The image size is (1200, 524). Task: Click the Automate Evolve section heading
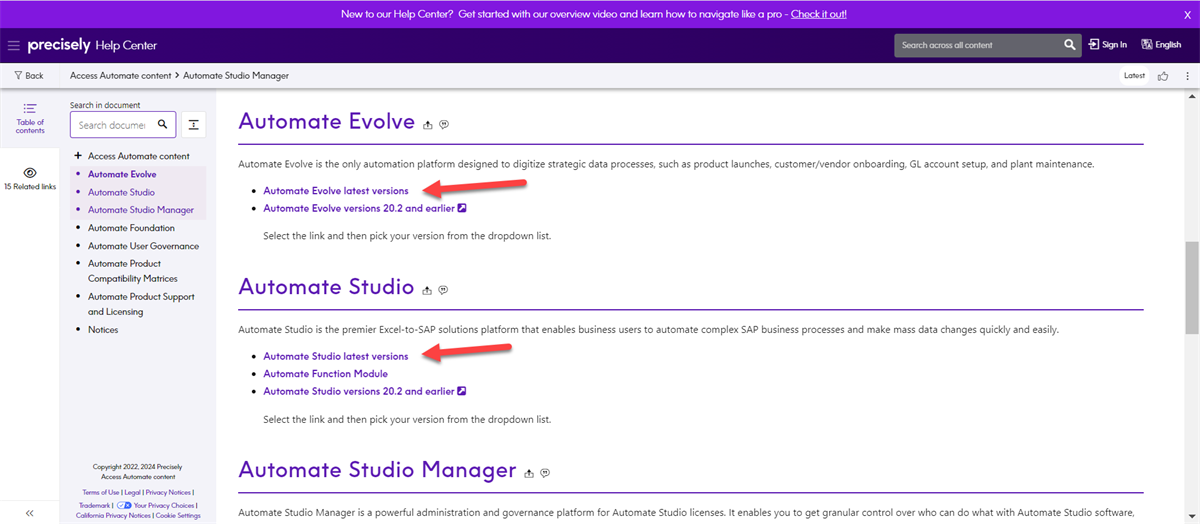pyautogui.click(x=326, y=122)
